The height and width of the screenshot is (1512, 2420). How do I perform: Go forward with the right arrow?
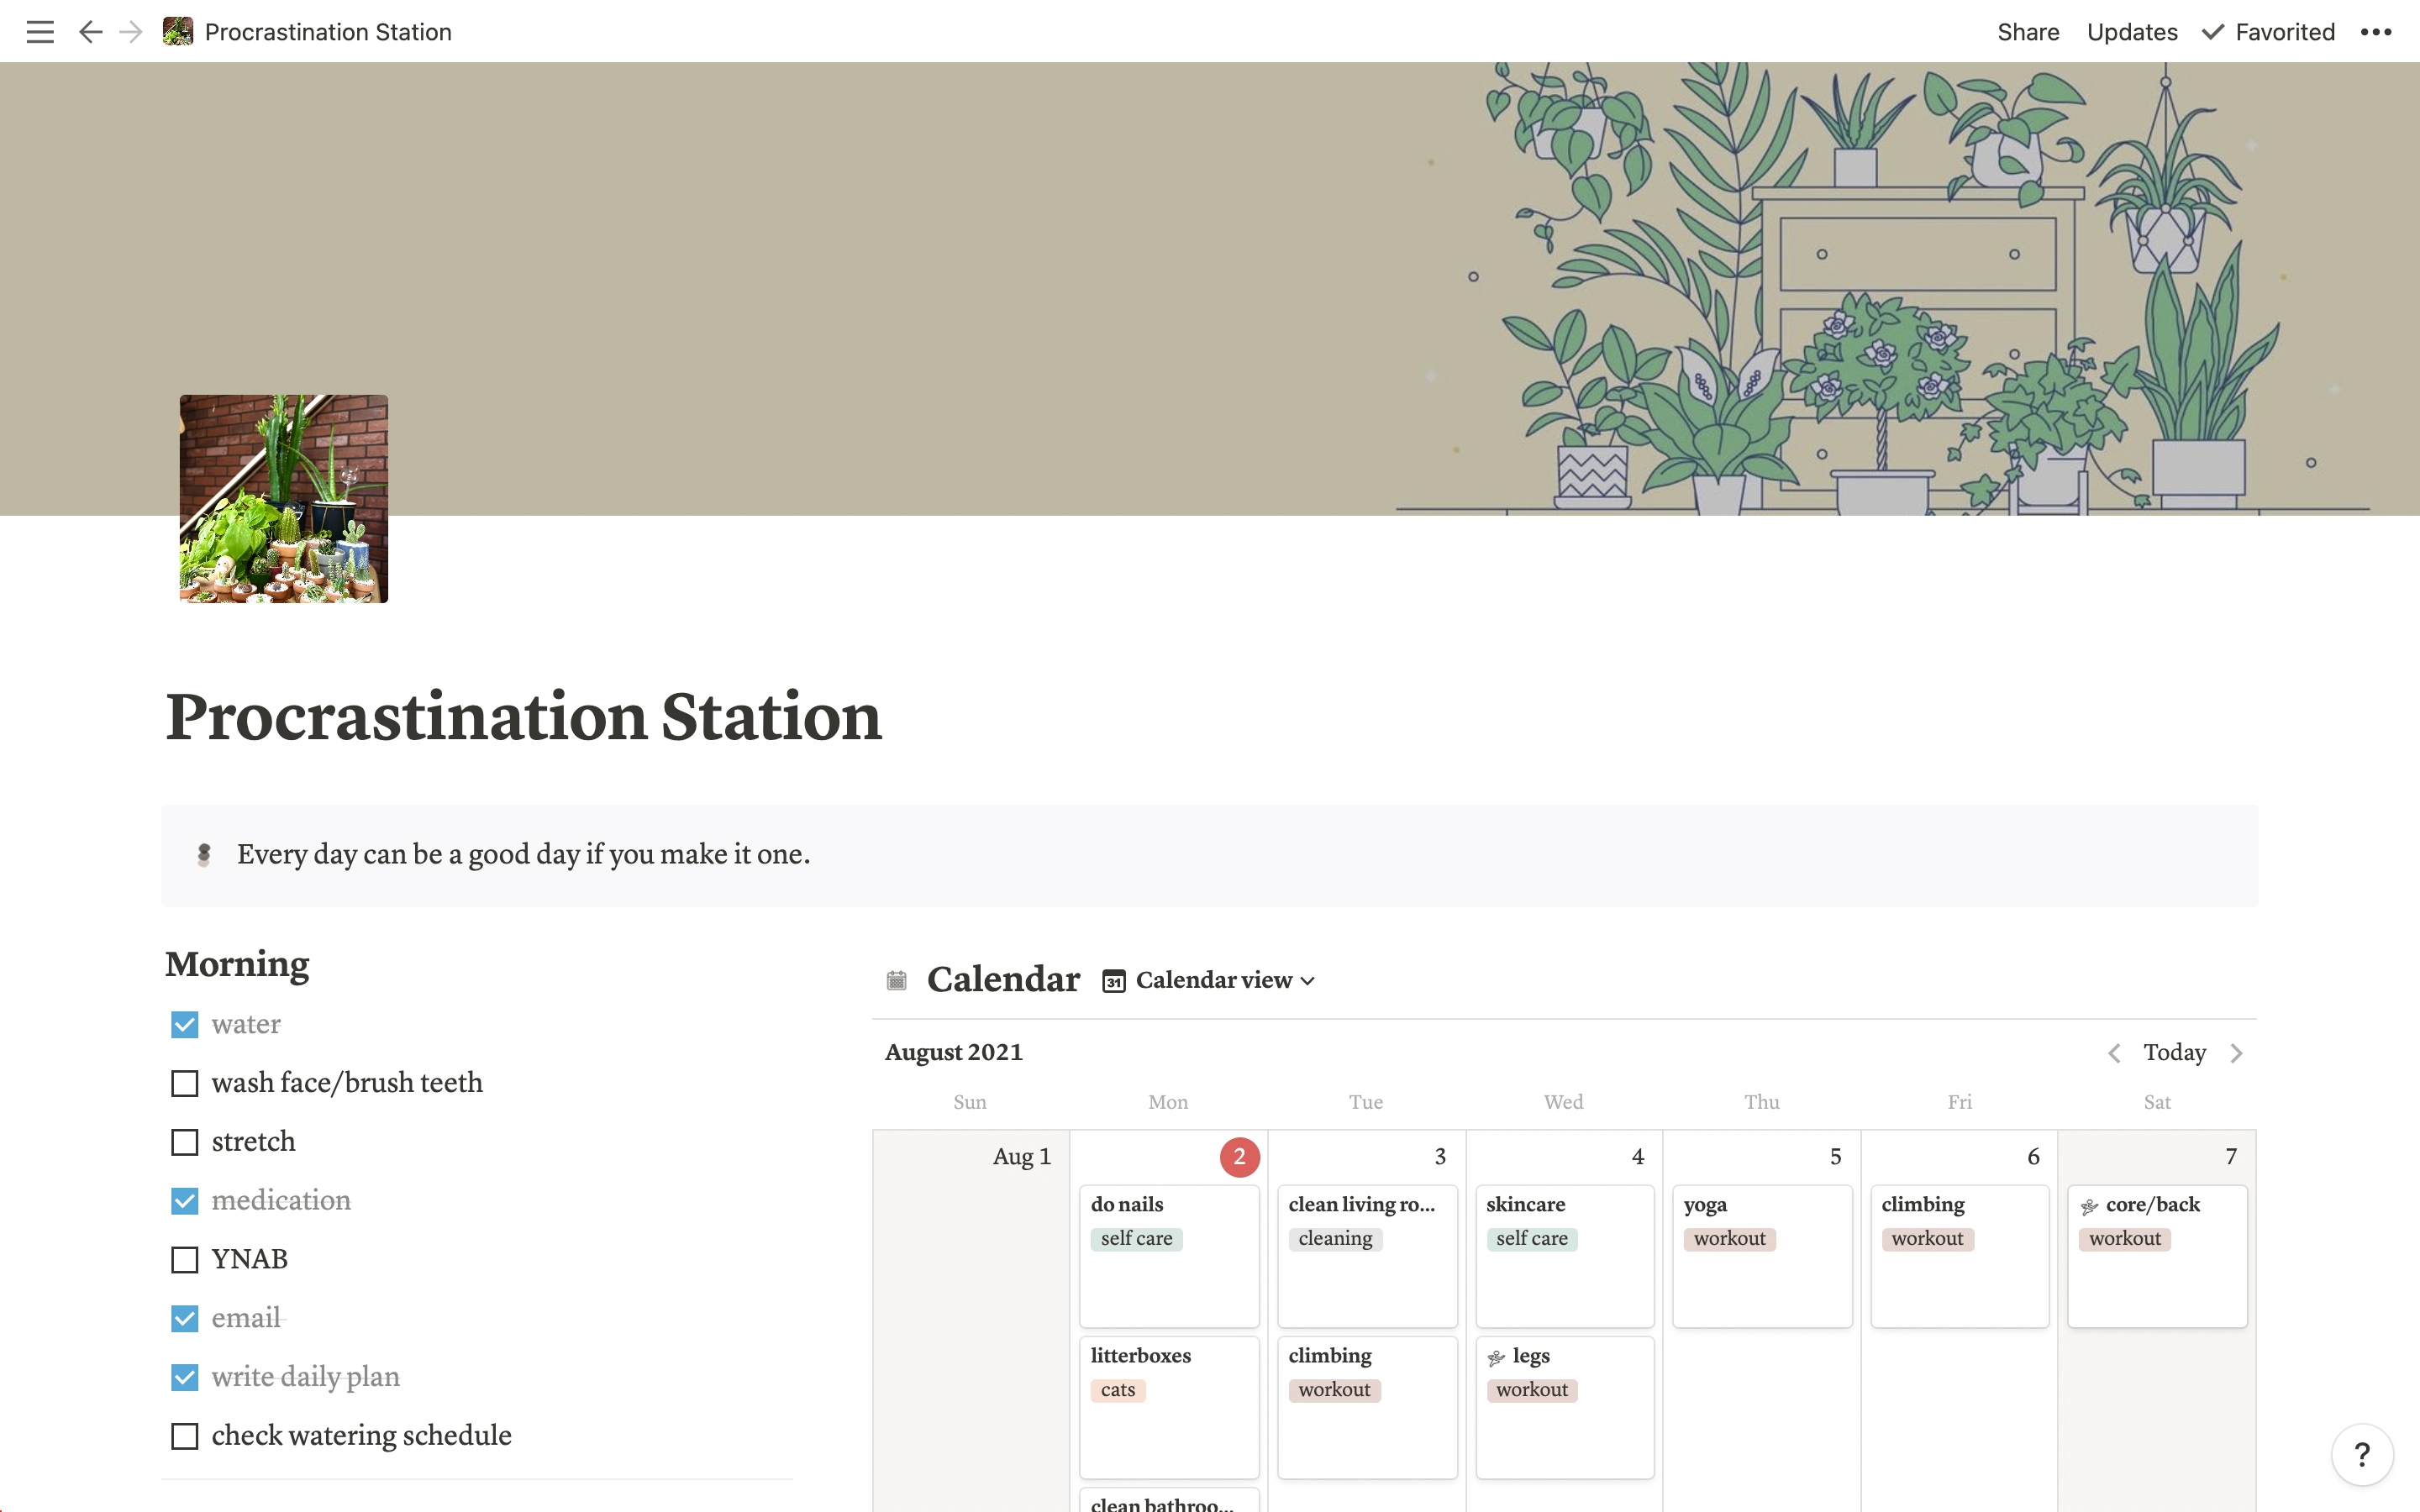pos(131,32)
